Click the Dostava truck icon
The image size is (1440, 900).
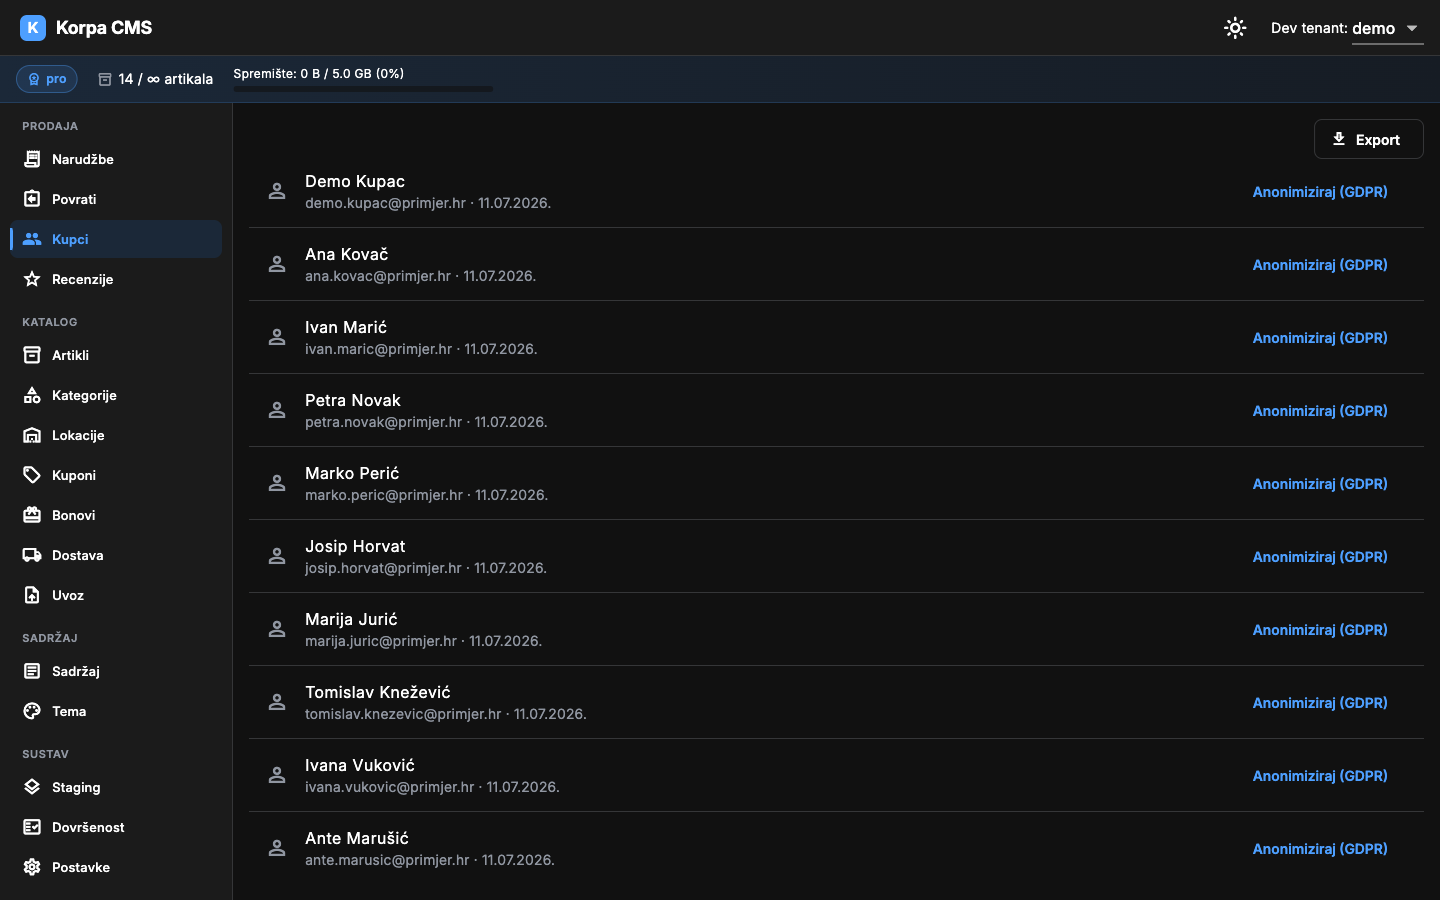tap(32, 555)
